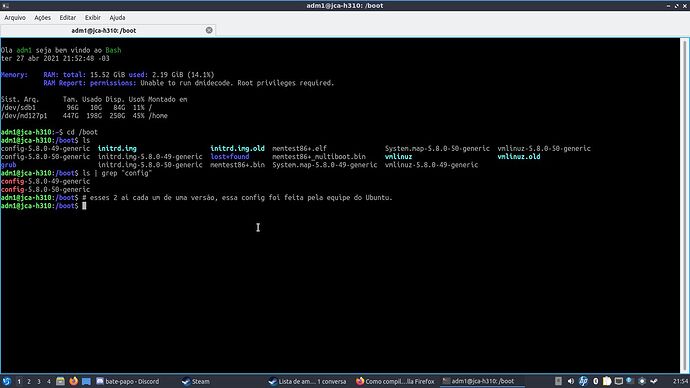Click the vmlinuz.old entry in ls output
Viewport: 690px width, 388px height.
[519, 157]
